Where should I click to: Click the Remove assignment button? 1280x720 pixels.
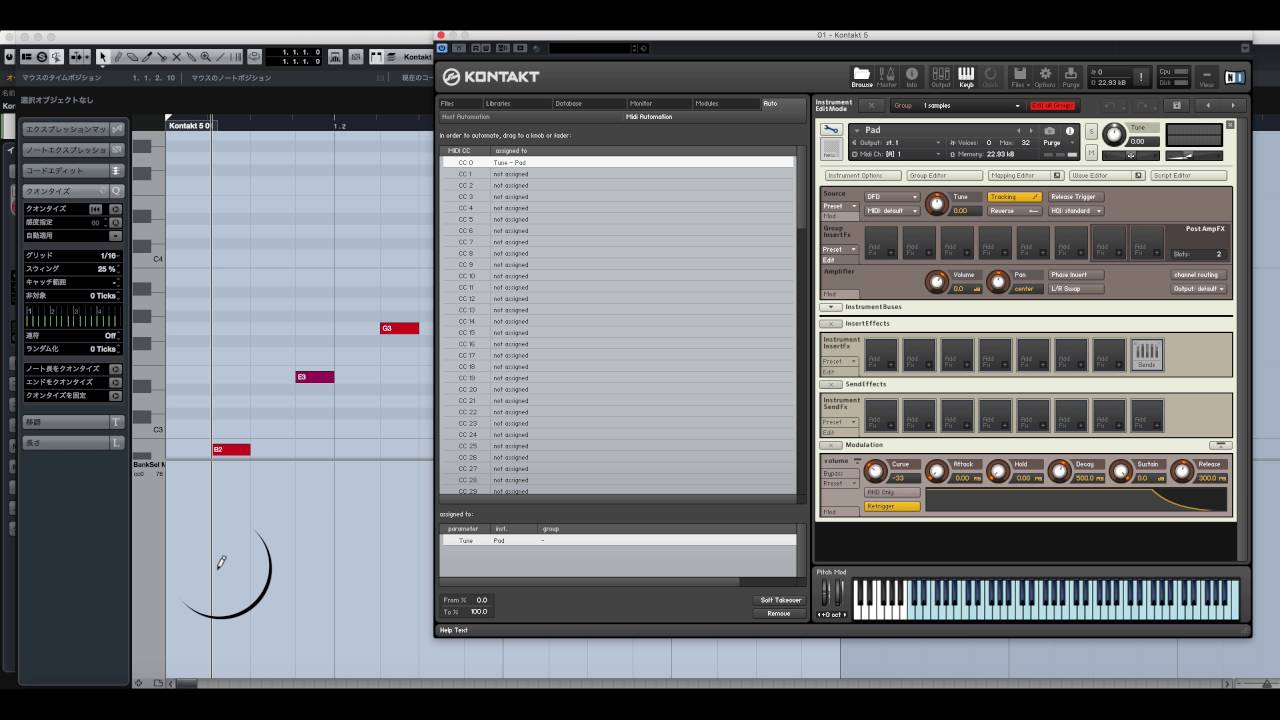pyautogui.click(x=779, y=613)
